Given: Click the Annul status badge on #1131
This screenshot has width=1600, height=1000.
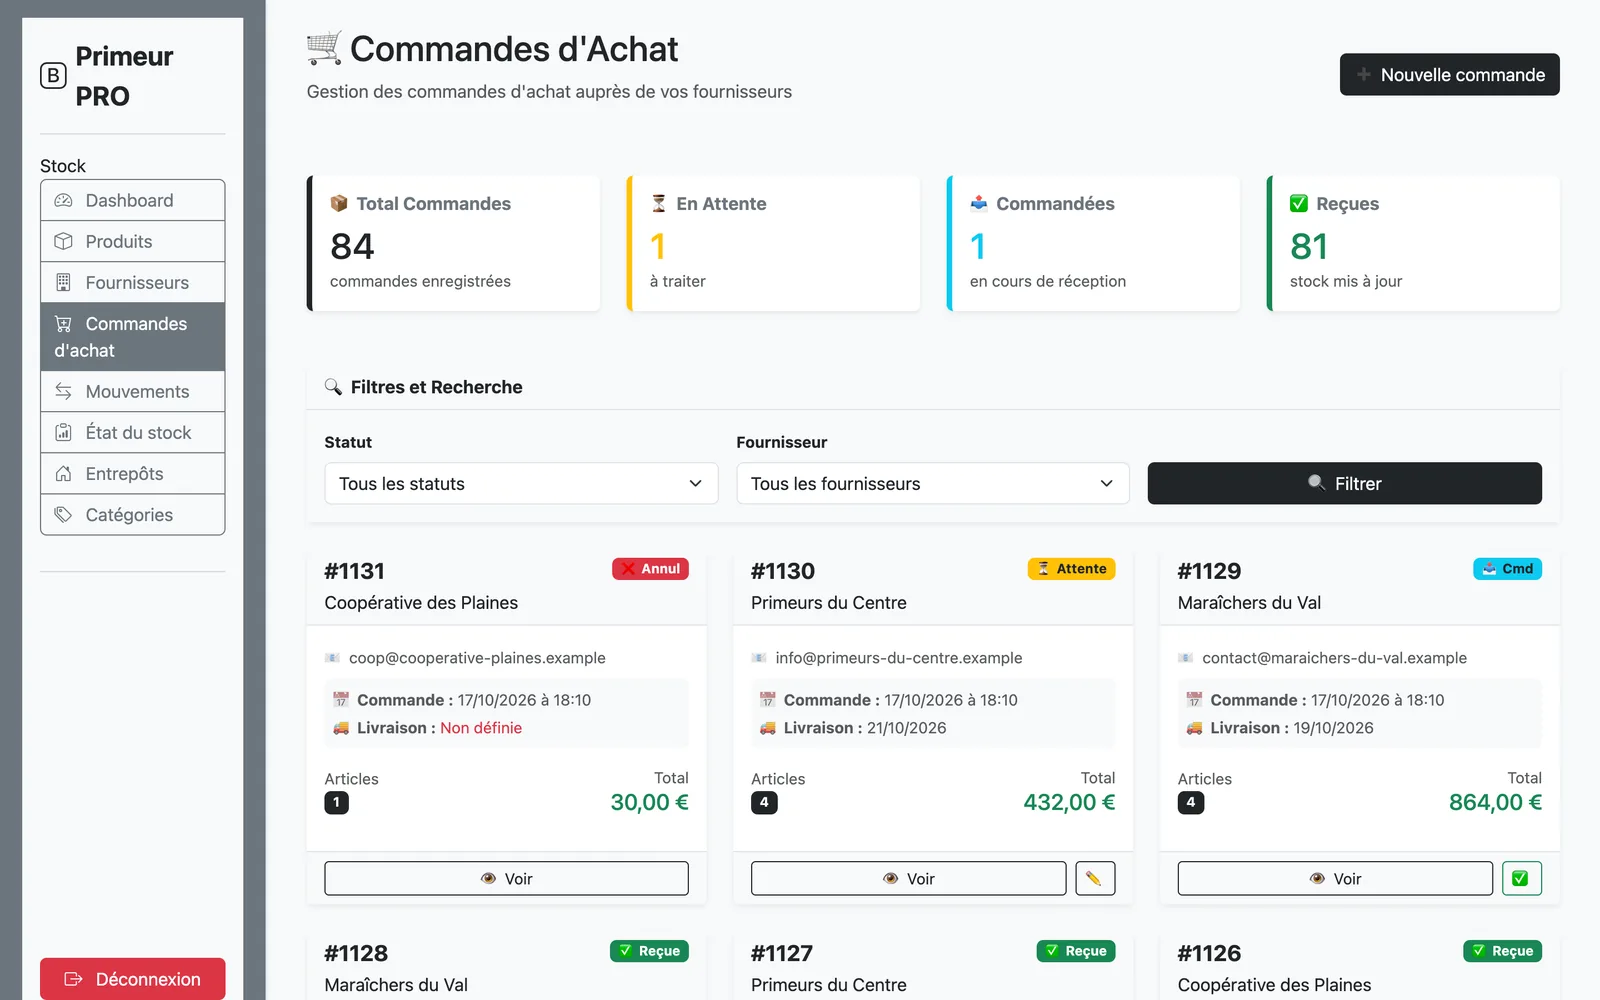Looking at the screenshot, I should (650, 568).
